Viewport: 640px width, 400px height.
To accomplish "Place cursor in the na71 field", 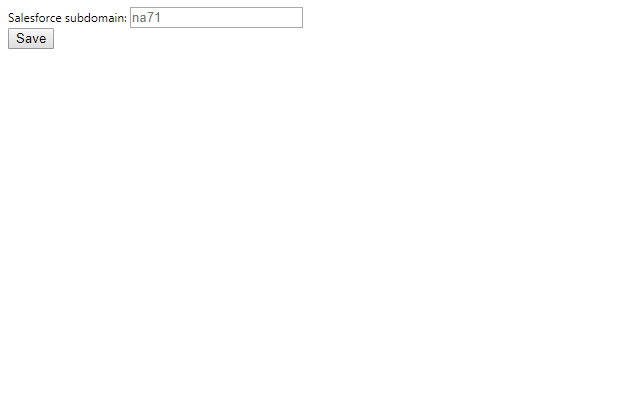I will [x=216, y=18].
